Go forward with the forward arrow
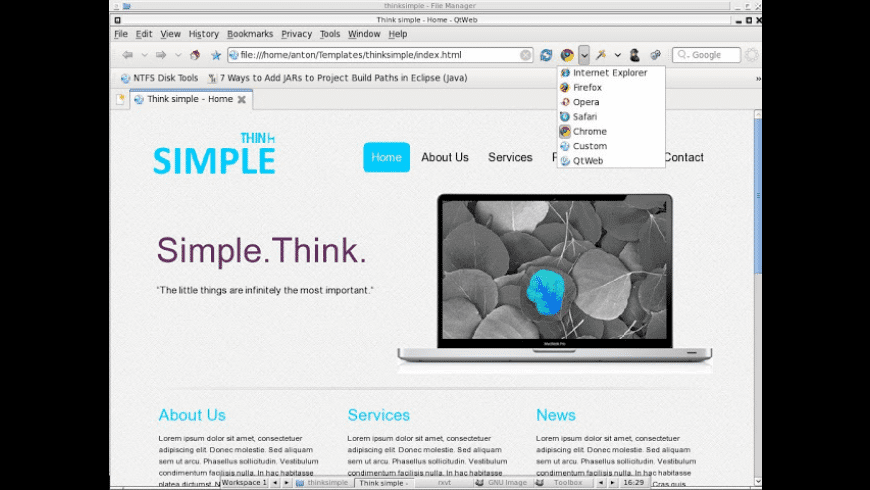This screenshot has height=490, width=870. [x=161, y=55]
